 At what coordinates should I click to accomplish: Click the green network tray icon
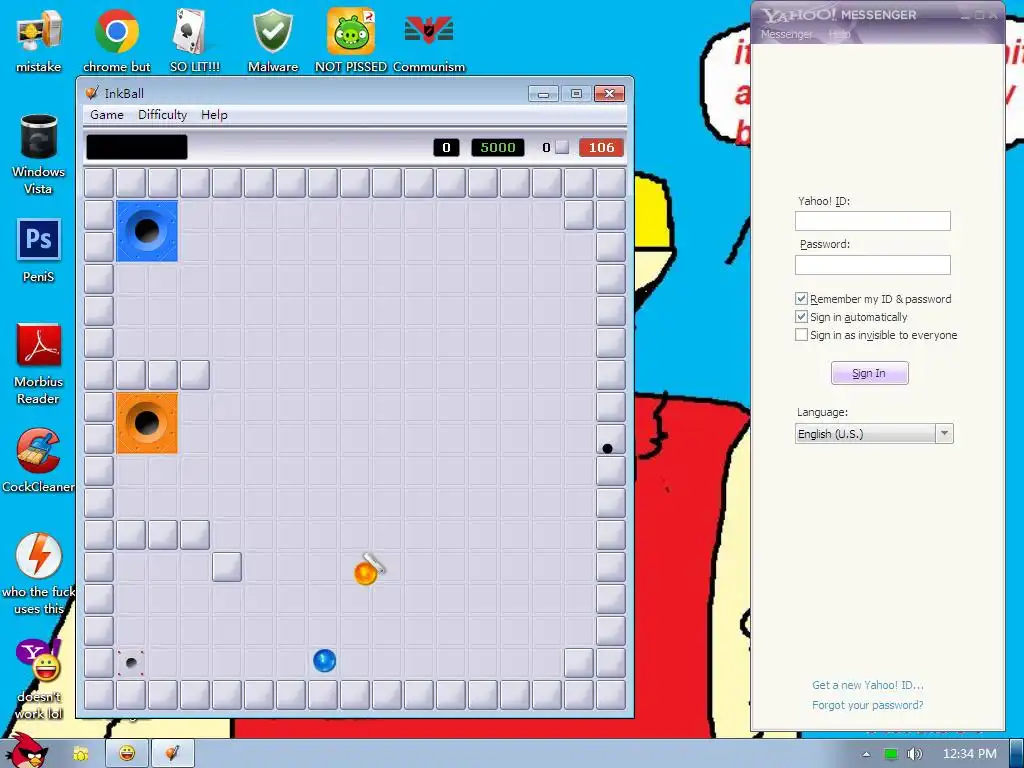coord(891,754)
